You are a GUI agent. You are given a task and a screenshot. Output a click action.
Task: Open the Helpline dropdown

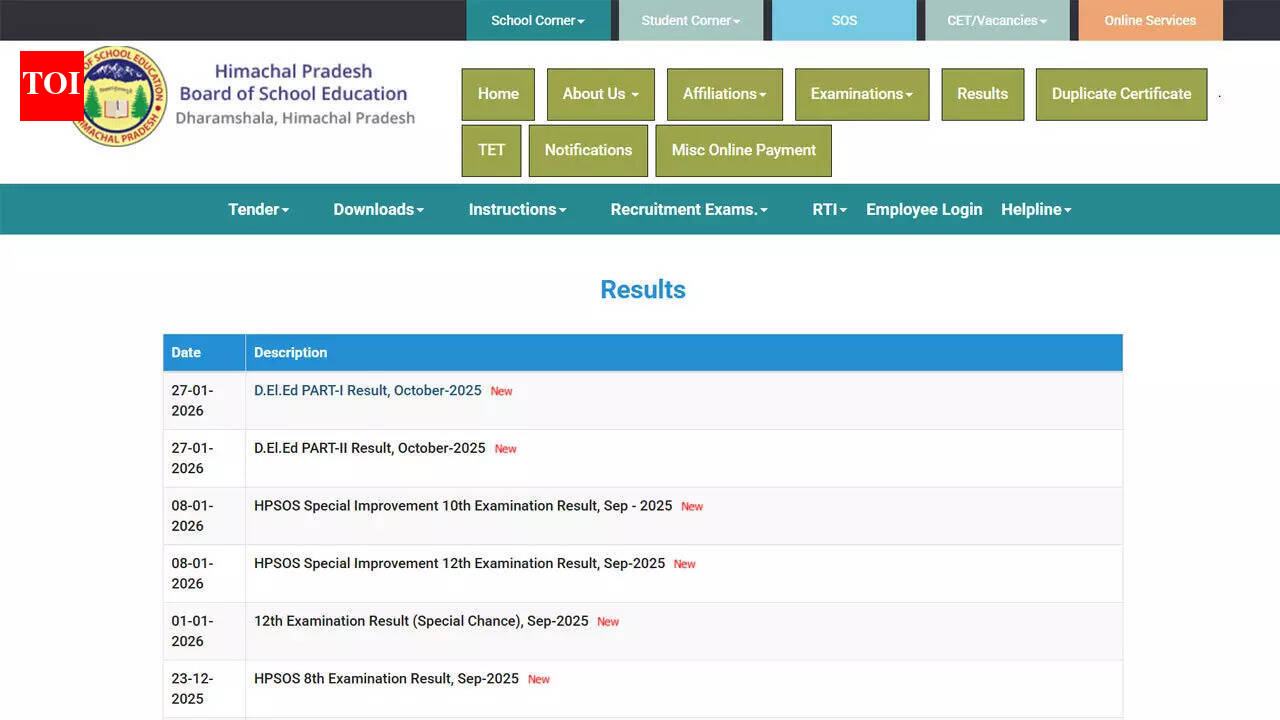coord(1036,209)
